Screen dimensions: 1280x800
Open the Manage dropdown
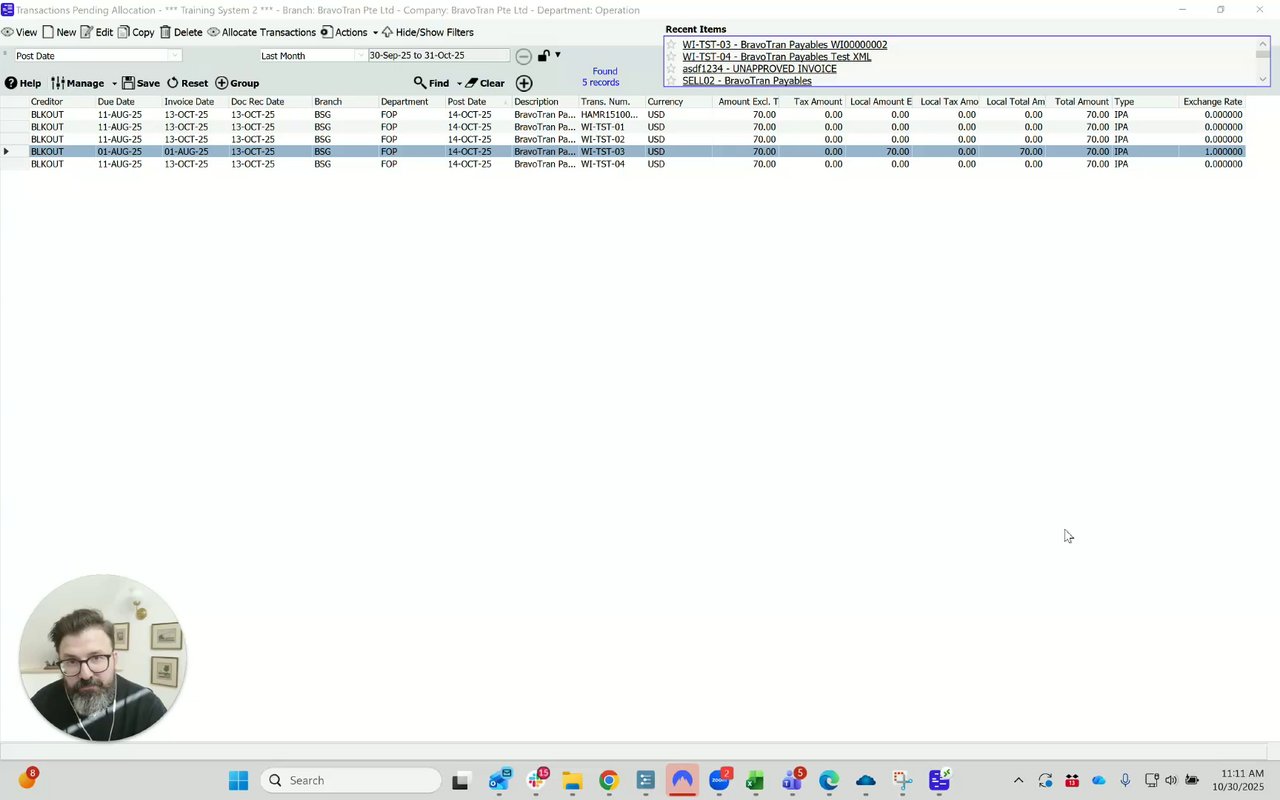[84, 83]
